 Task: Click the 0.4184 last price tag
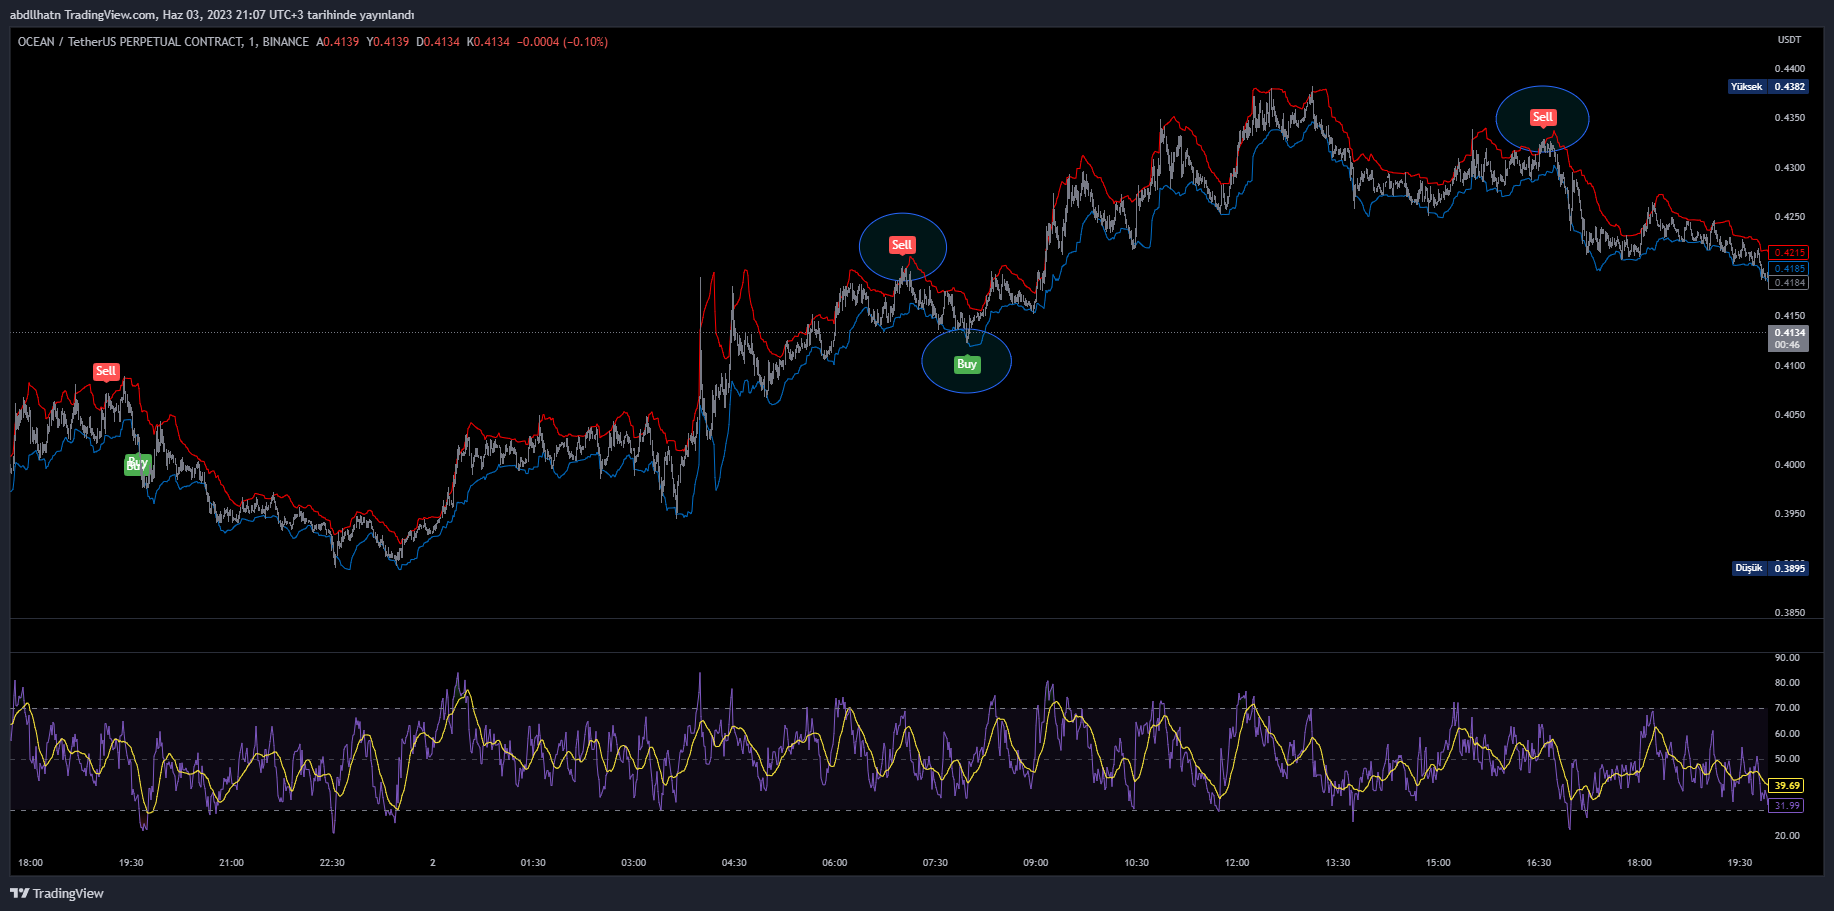(x=1789, y=283)
